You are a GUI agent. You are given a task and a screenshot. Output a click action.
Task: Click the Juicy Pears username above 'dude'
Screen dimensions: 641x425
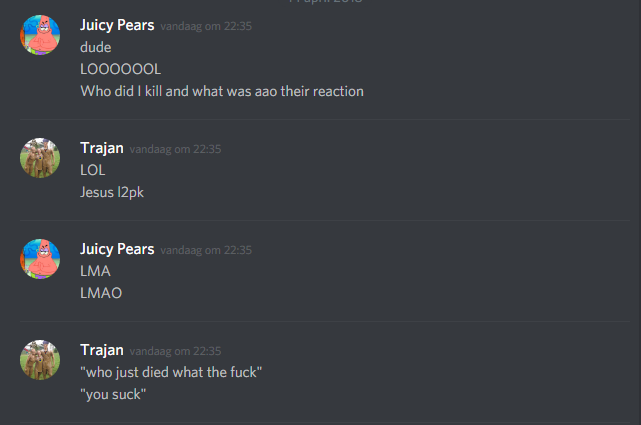pyautogui.click(x=117, y=25)
